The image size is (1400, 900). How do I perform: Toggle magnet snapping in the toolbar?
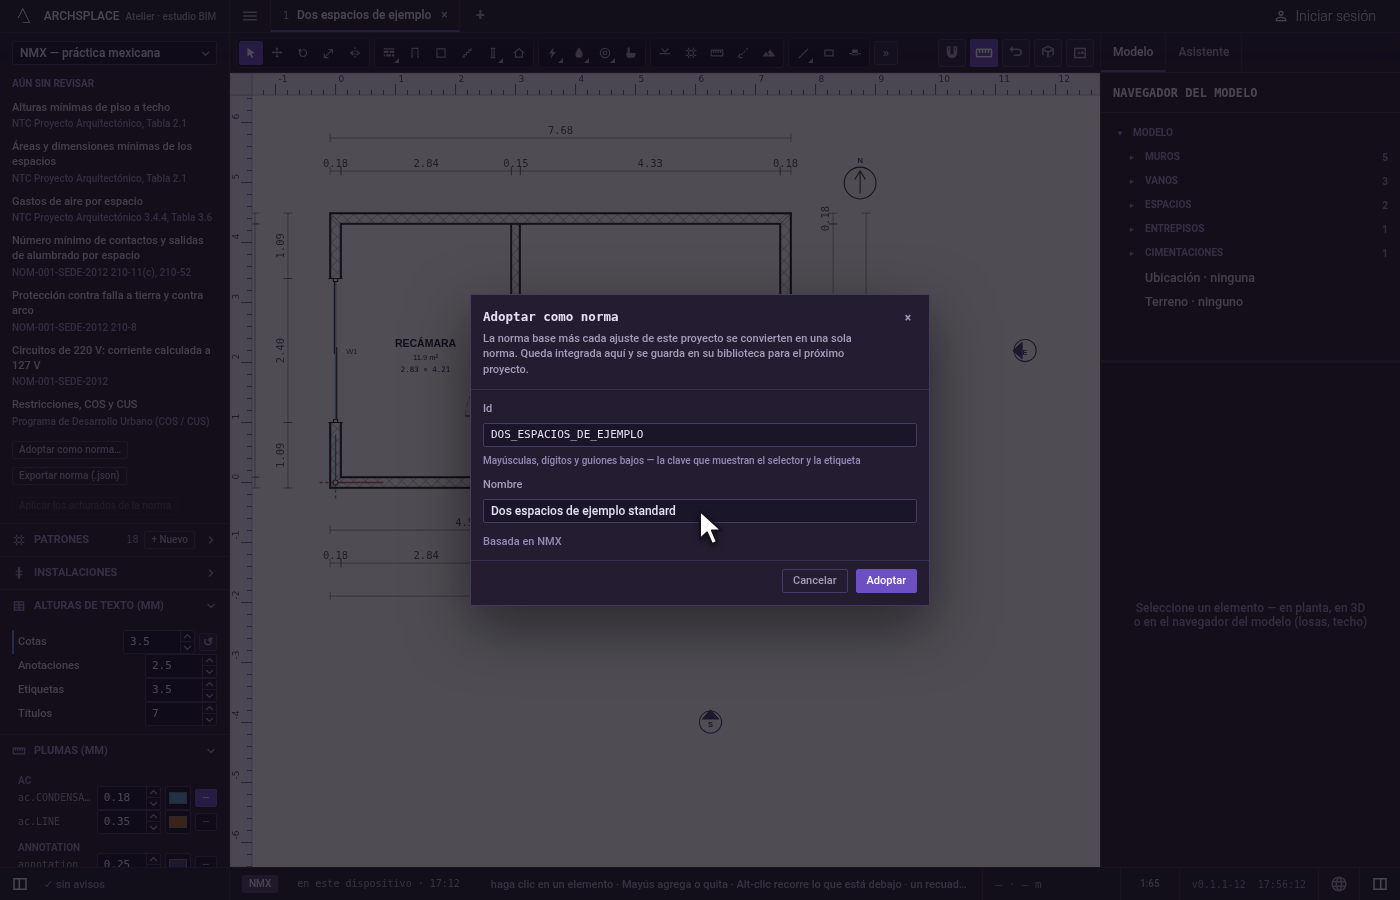tap(952, 52)
